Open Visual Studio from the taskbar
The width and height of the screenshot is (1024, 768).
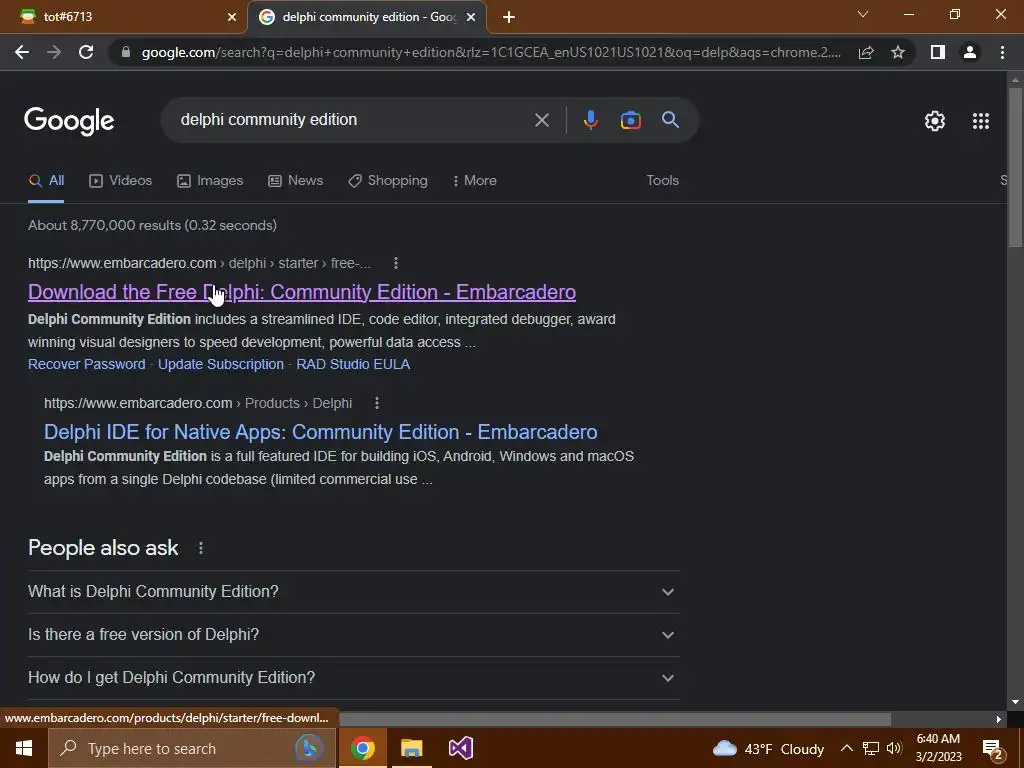tap(460, 748)
